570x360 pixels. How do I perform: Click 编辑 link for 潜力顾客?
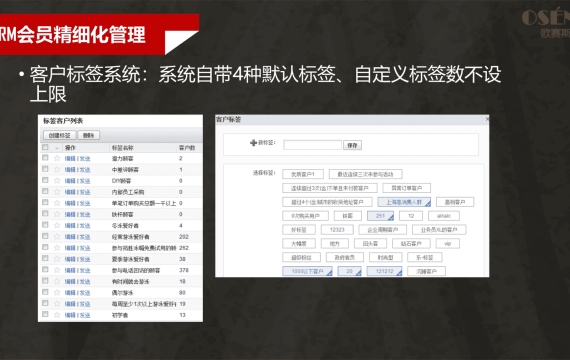(x=70, y=159)
